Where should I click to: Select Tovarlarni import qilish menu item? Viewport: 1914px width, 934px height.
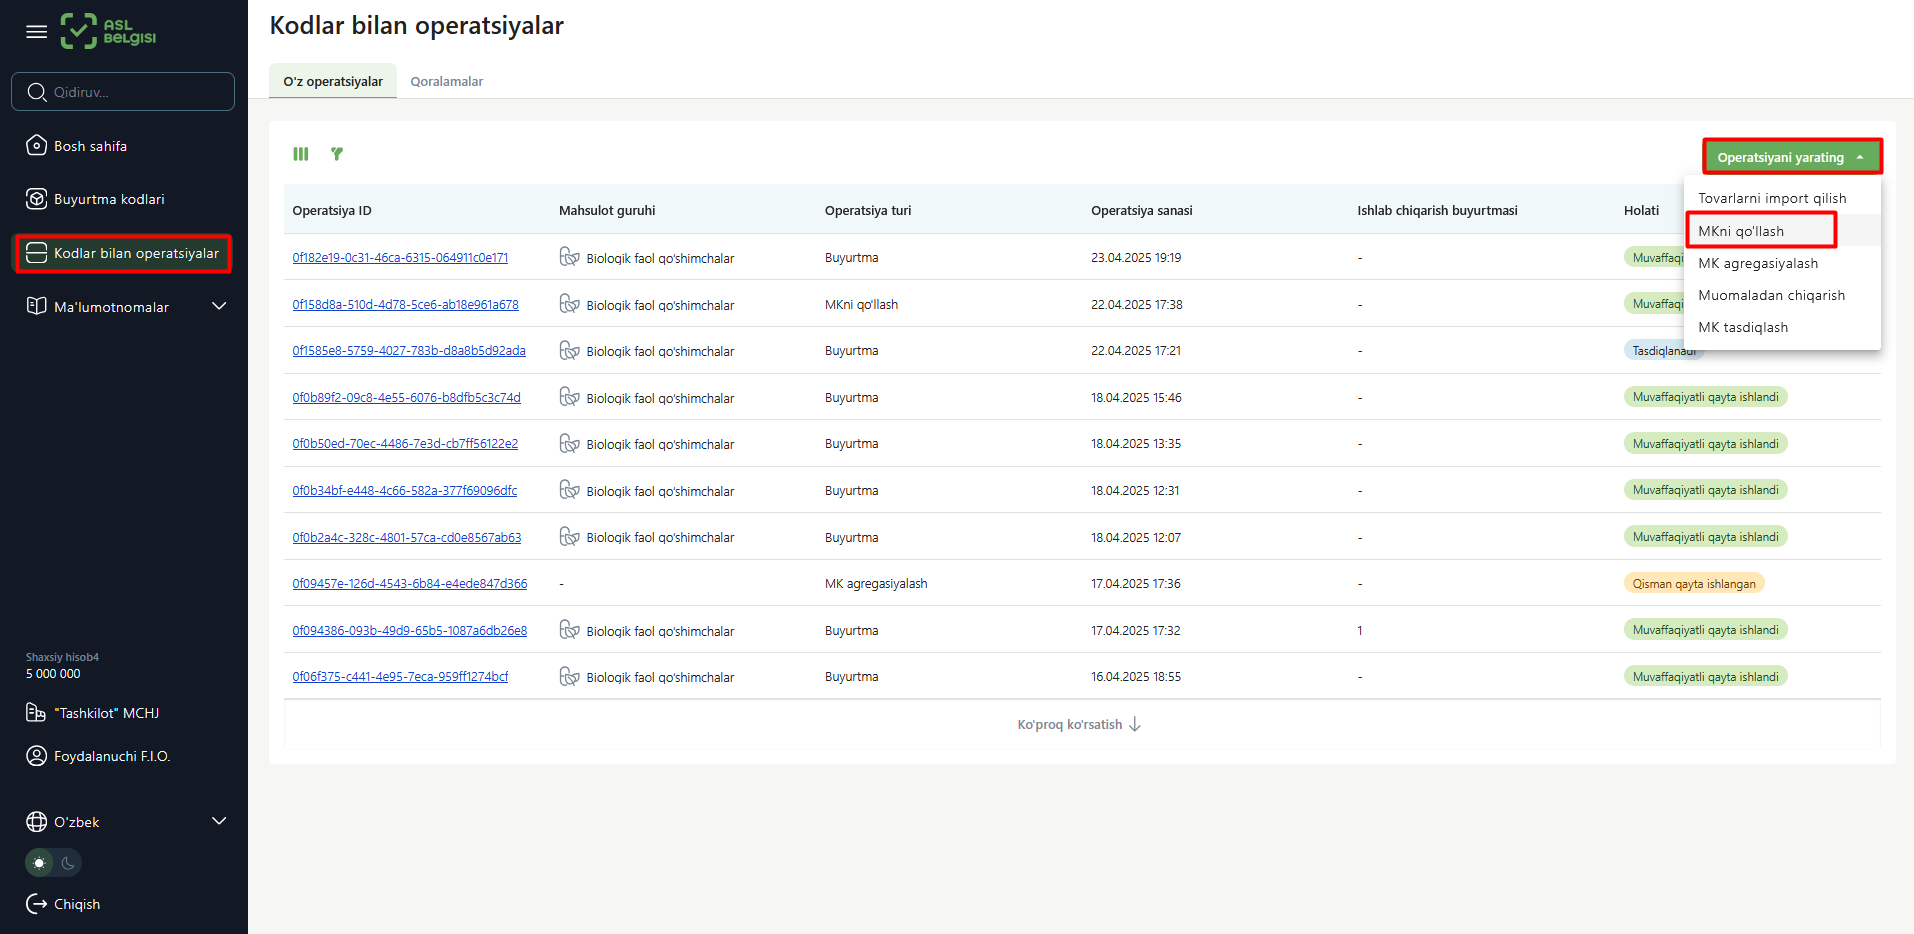coord(1782,198)
